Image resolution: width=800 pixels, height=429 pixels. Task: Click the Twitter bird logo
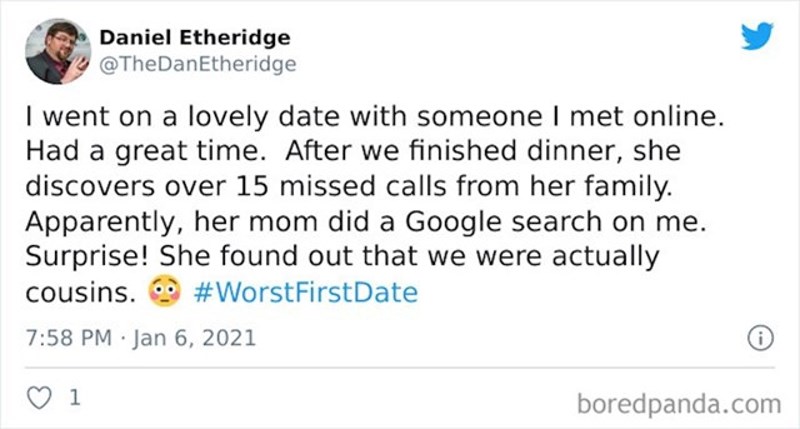tap(757, 37)
